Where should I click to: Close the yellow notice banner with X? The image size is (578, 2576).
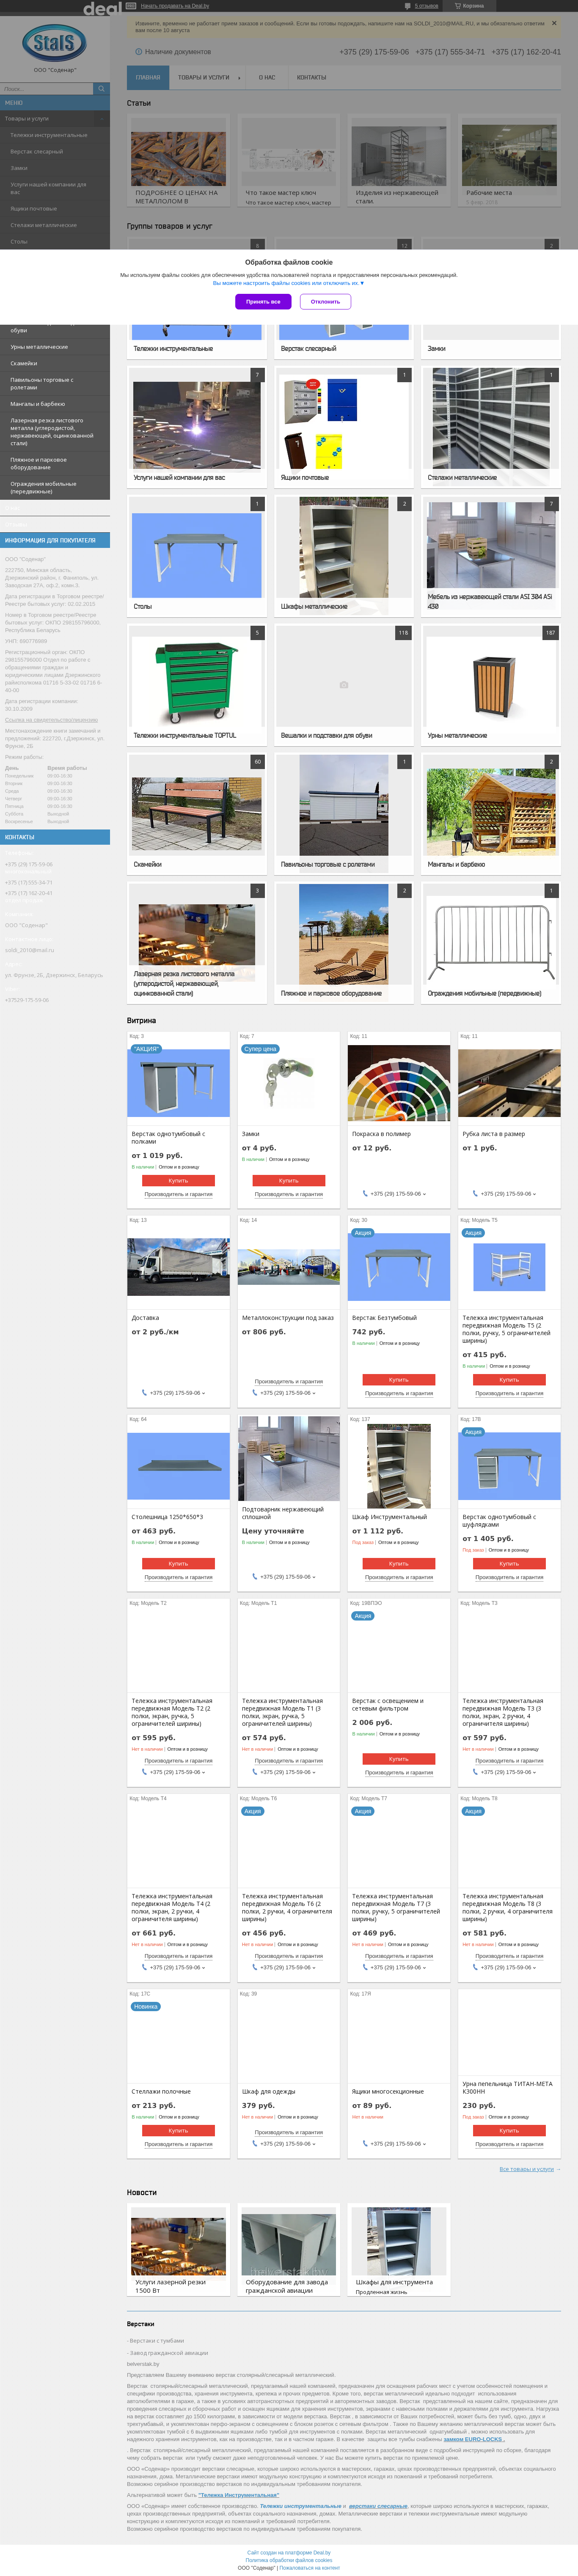[554, 23]
